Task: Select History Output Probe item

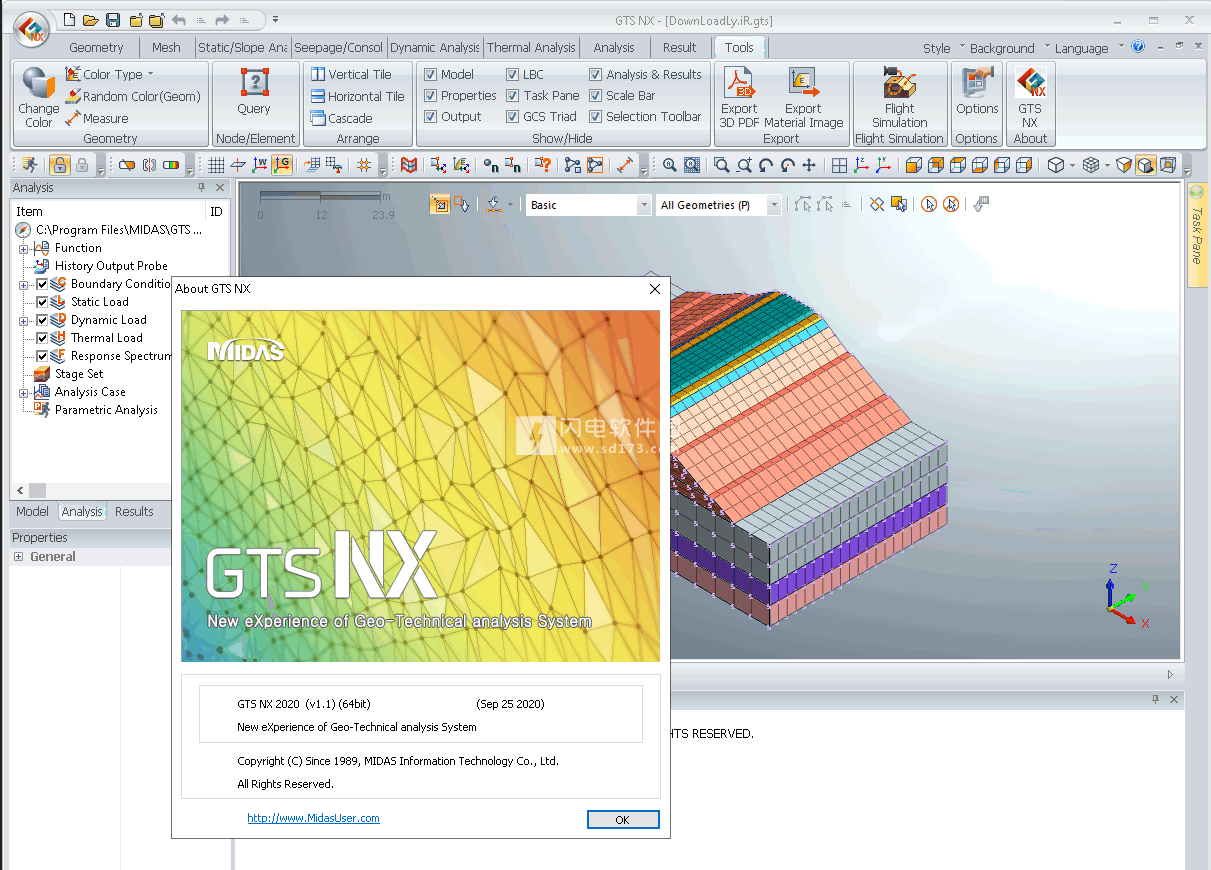Action: click(111, 266)
